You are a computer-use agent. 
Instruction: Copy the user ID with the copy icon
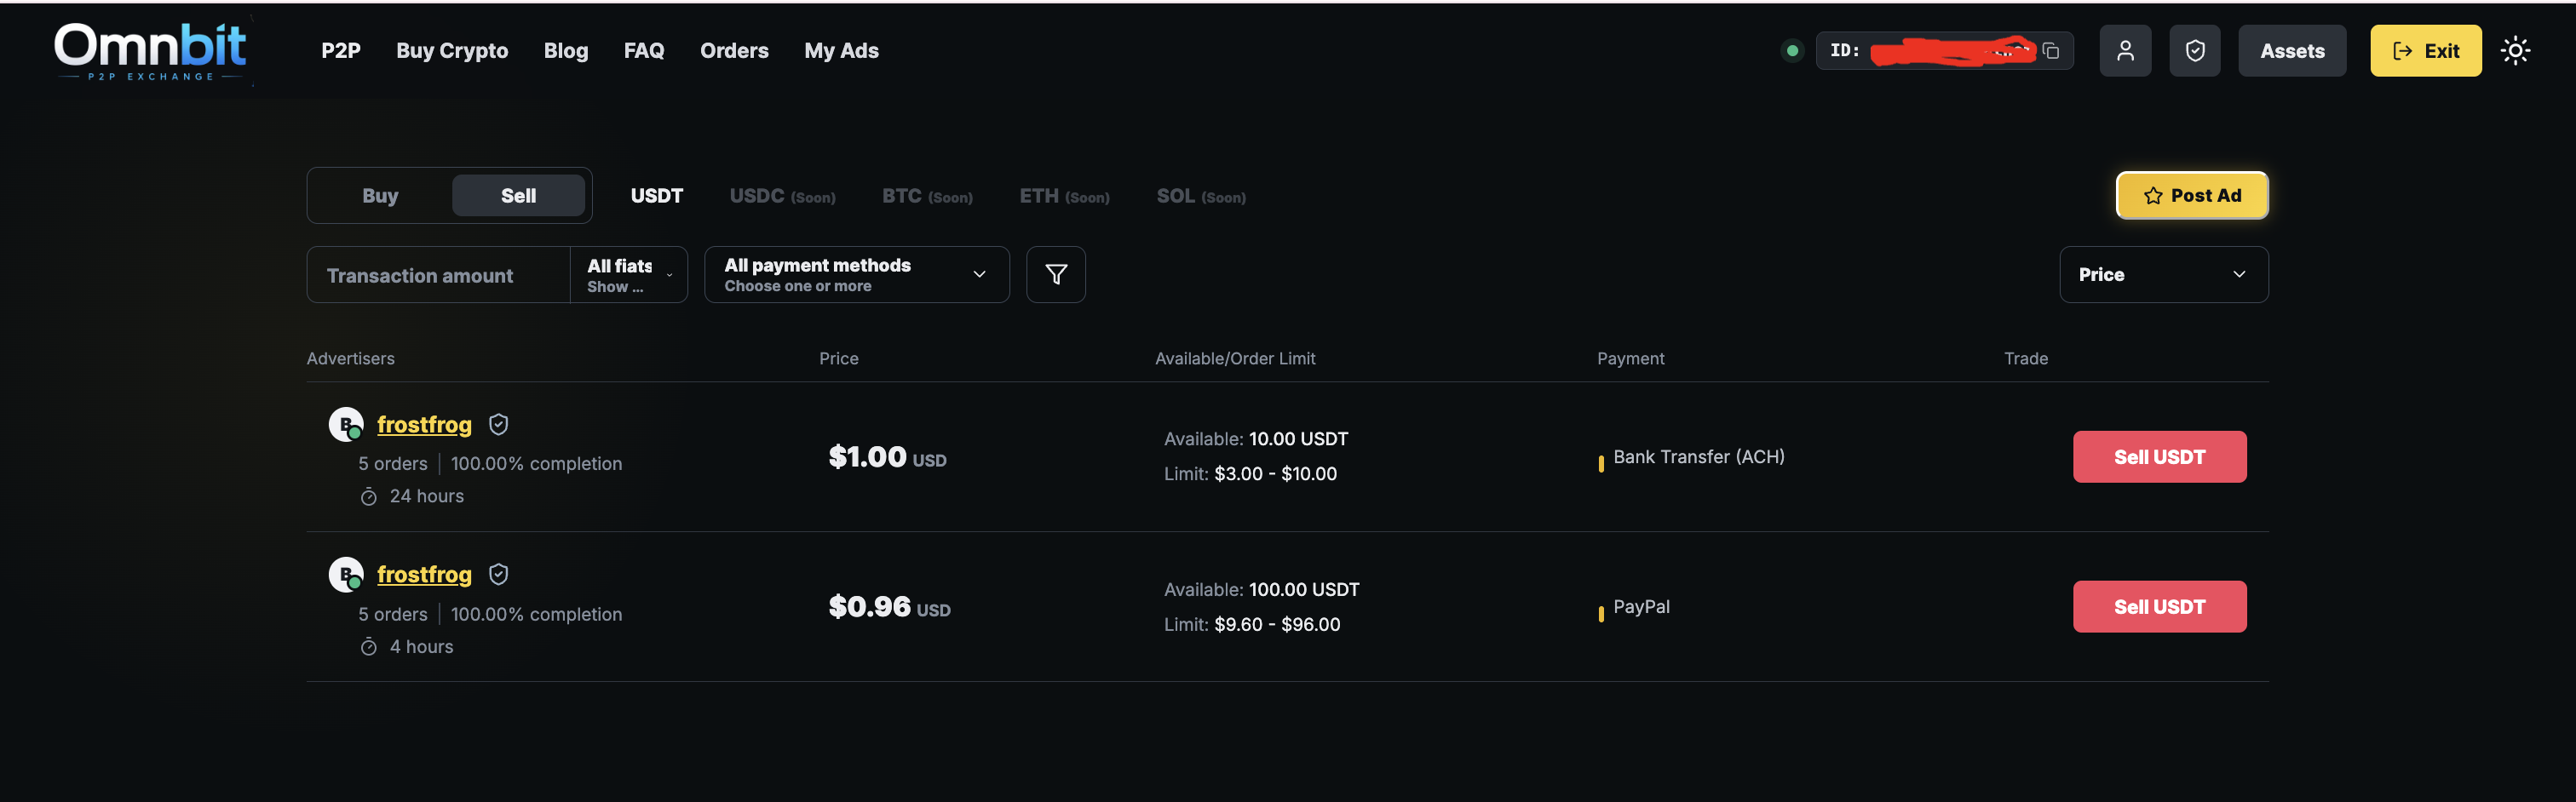coord(2051,51)
